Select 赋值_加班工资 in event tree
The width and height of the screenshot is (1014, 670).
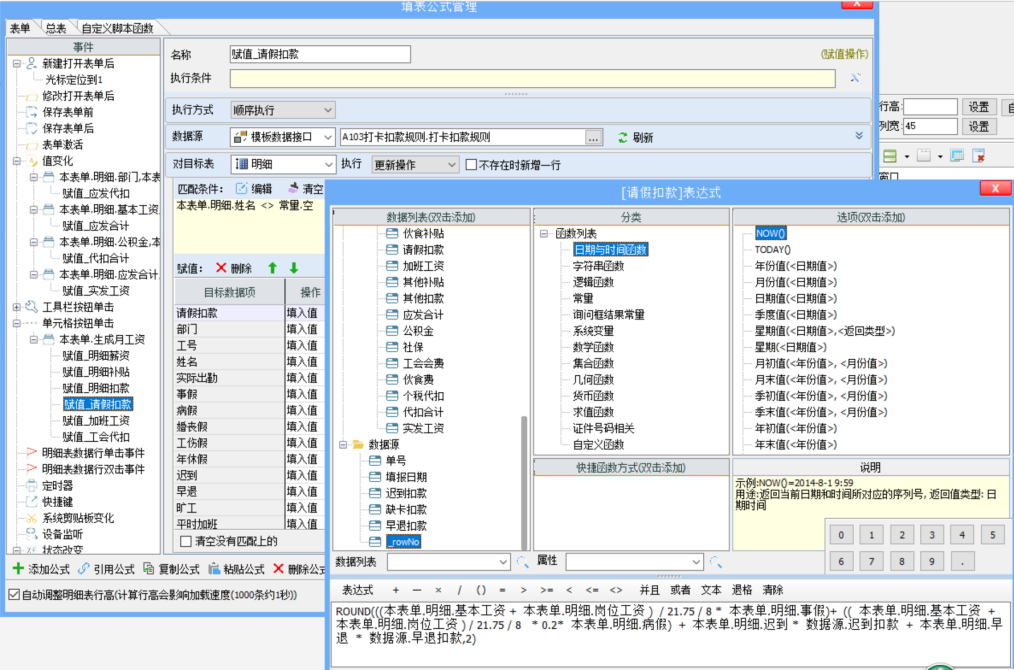point(96,420)
